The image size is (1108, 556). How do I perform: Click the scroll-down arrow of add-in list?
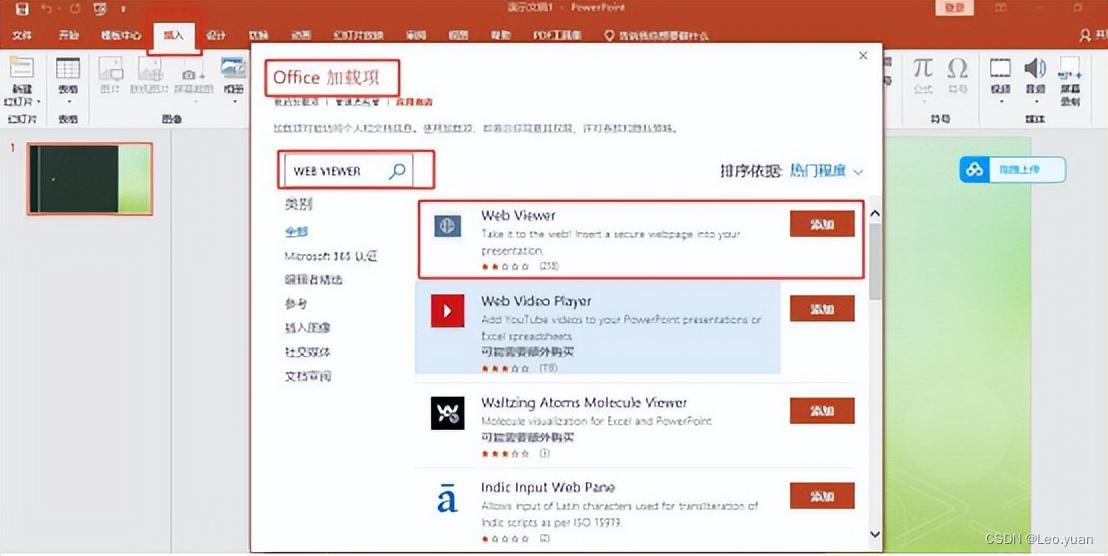[875, 534]
